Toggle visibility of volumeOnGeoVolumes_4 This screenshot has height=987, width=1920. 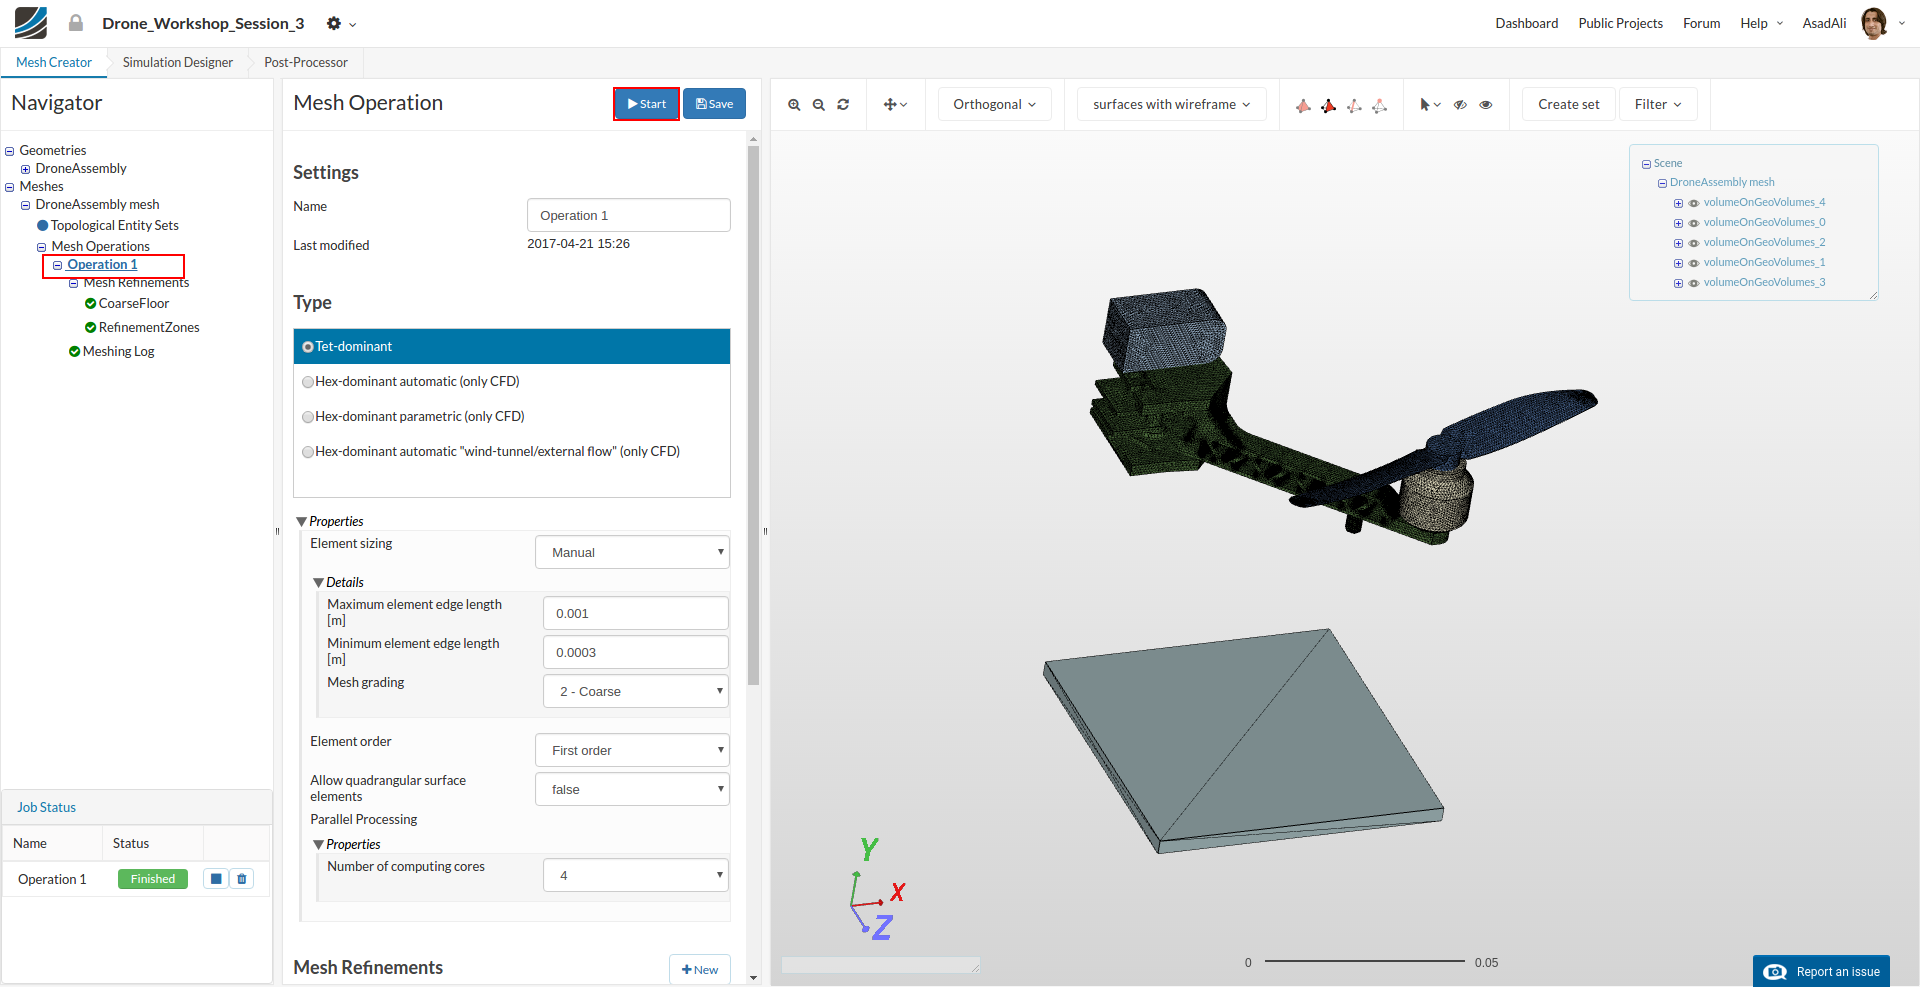[x=1694, y=203]
